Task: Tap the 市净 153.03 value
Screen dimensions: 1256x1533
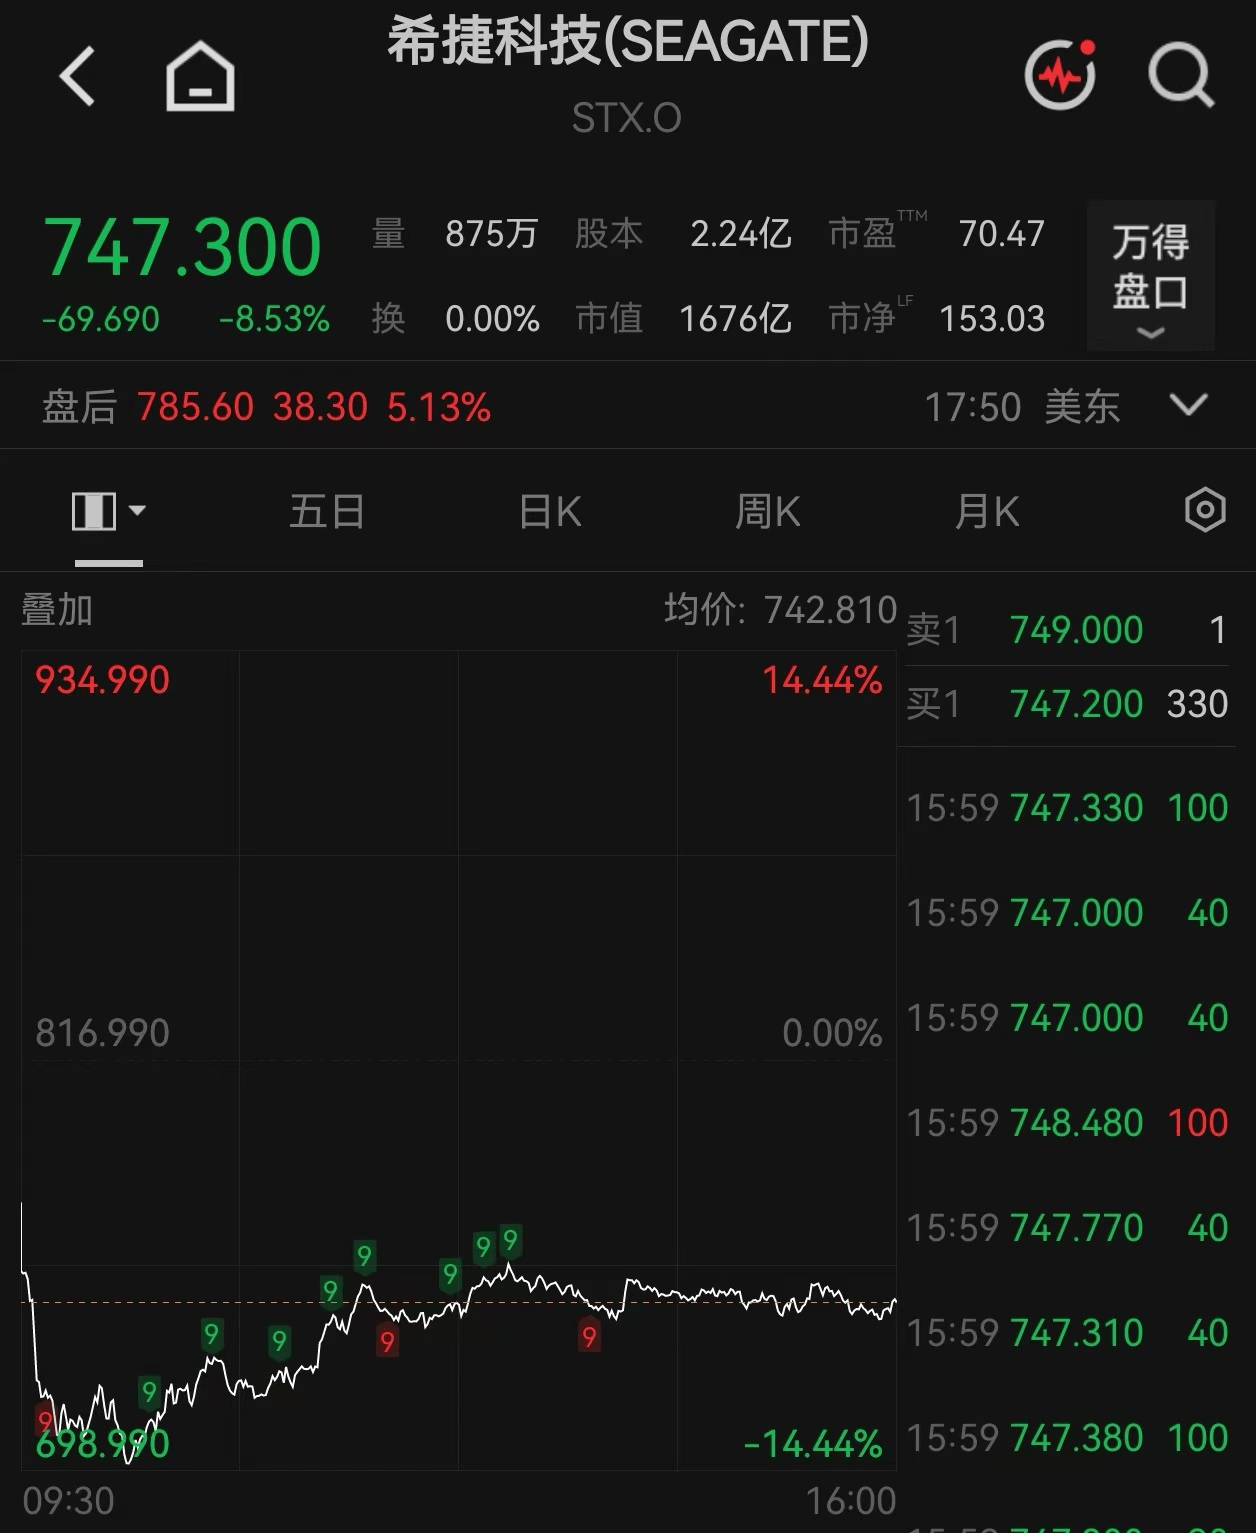Action: click(x=992, y=319)
